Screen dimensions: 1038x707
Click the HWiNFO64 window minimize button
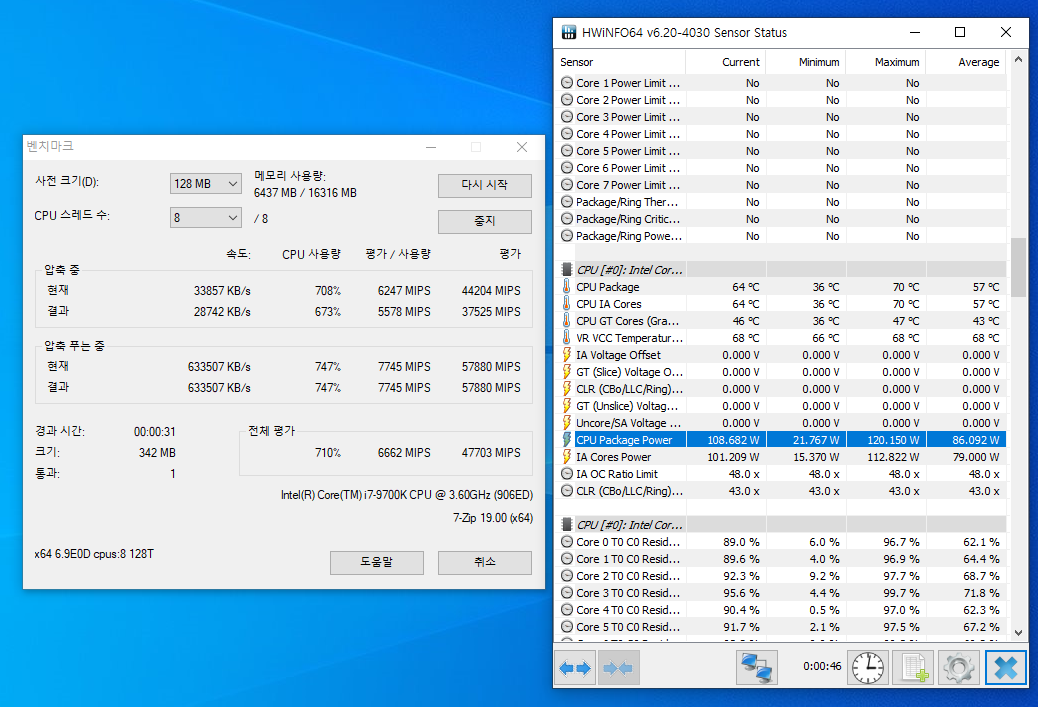click(x=915, y=32)
